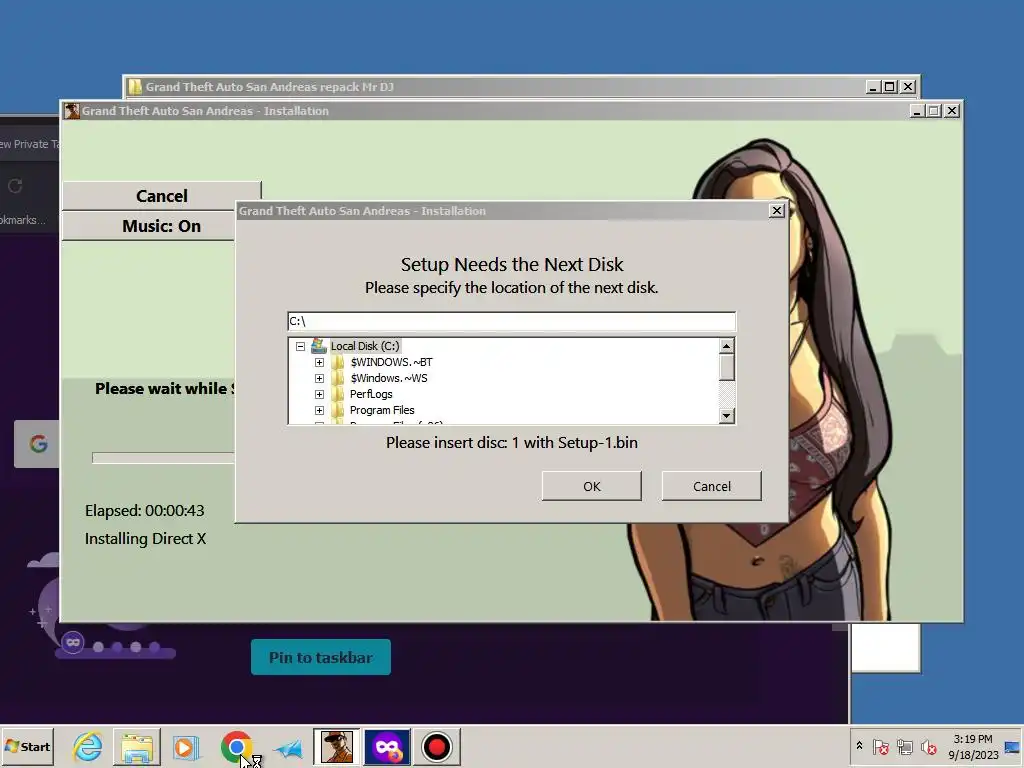Image resolution: width=1024 pixels, height=768 pixels.
Task: Close the GTA San Andreas Installation window
Action: [952, 111]
